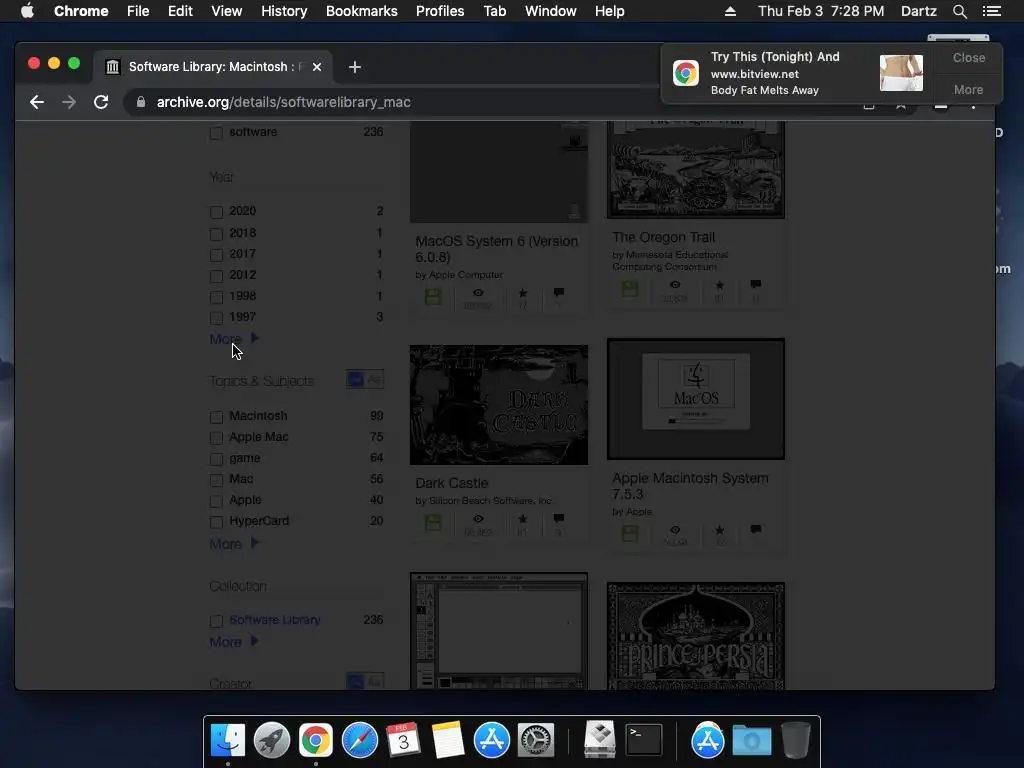Screen dimensions: 1024x768
Task: Open the Window menu
Action: pos(551,11)
